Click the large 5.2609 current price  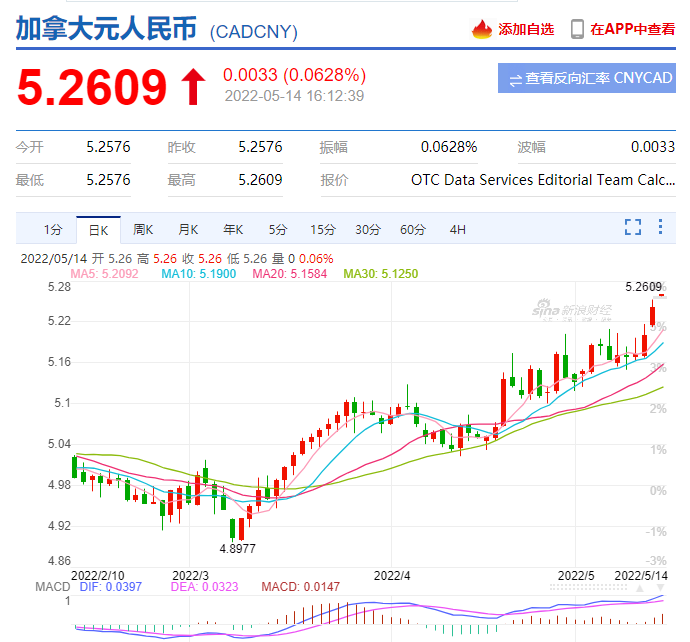(x=92, y=87)
